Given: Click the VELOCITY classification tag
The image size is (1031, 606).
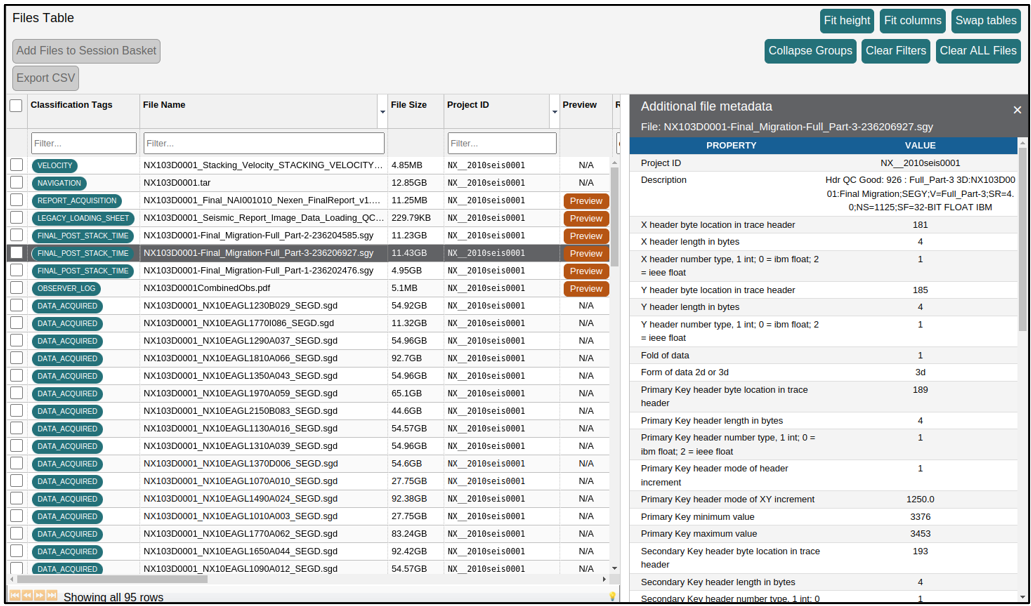Looking at the screenshot, I should [x=55, y=166].
